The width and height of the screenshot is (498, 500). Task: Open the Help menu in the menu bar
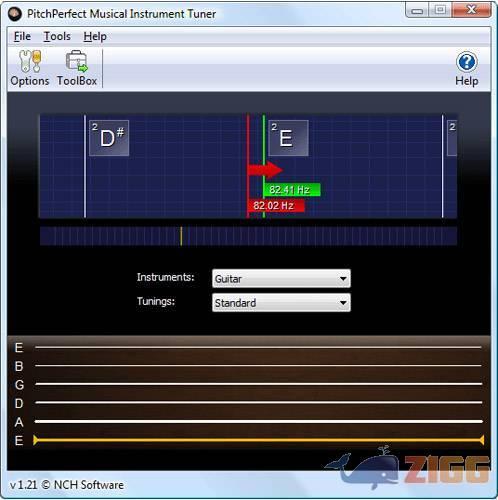pyautogui.click(x=95, y=36)
